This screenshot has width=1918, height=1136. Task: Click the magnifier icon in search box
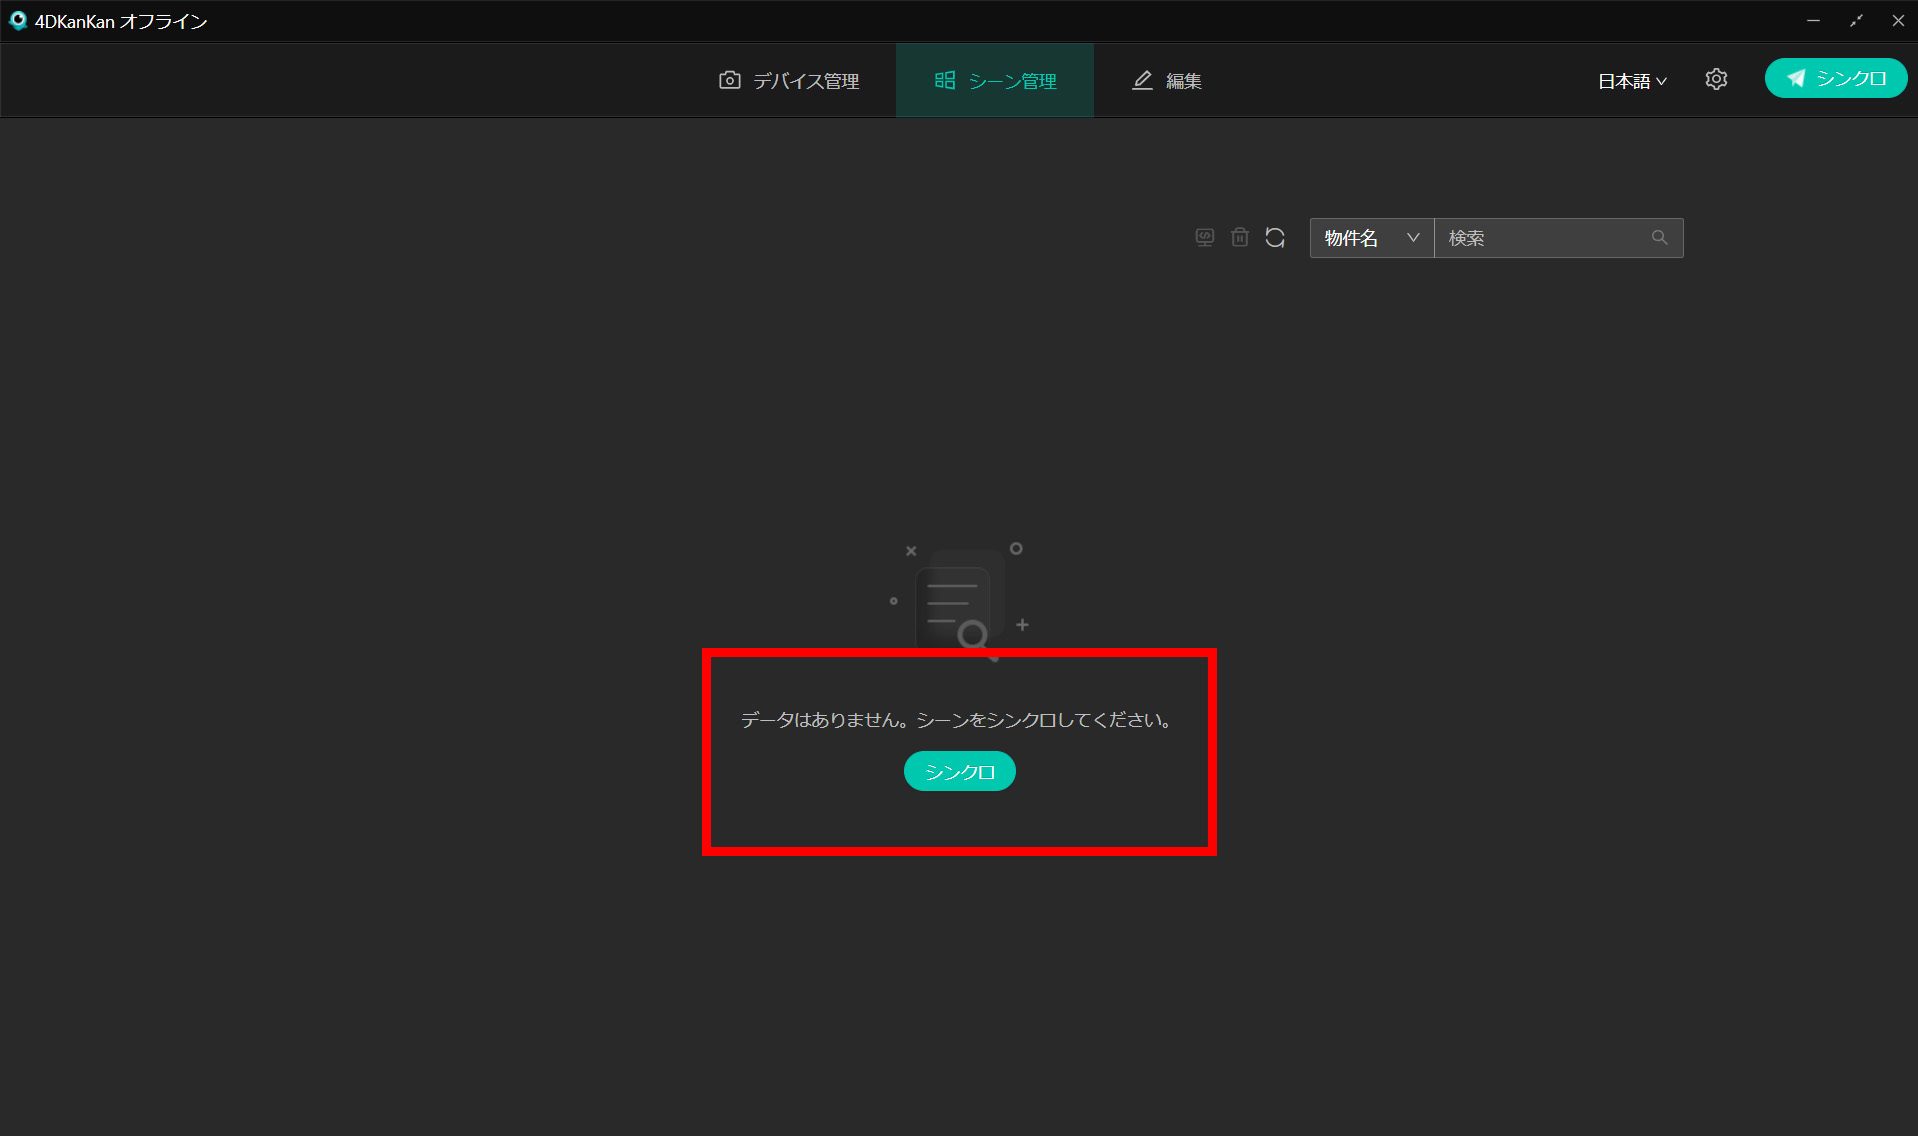[1660, 238]
